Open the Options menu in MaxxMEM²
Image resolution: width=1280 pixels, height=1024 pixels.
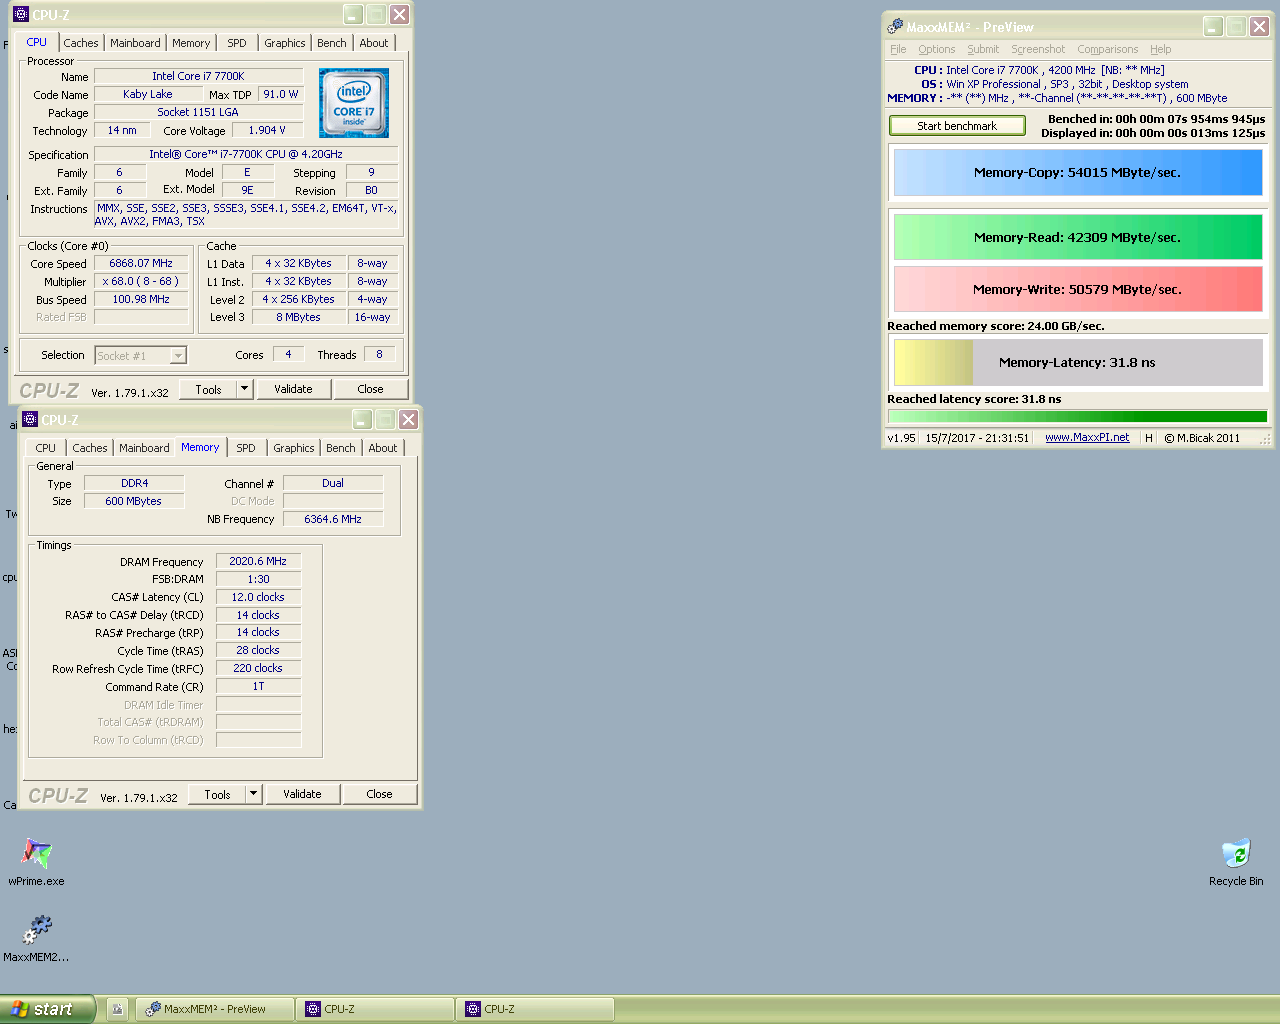pos(937,49)
